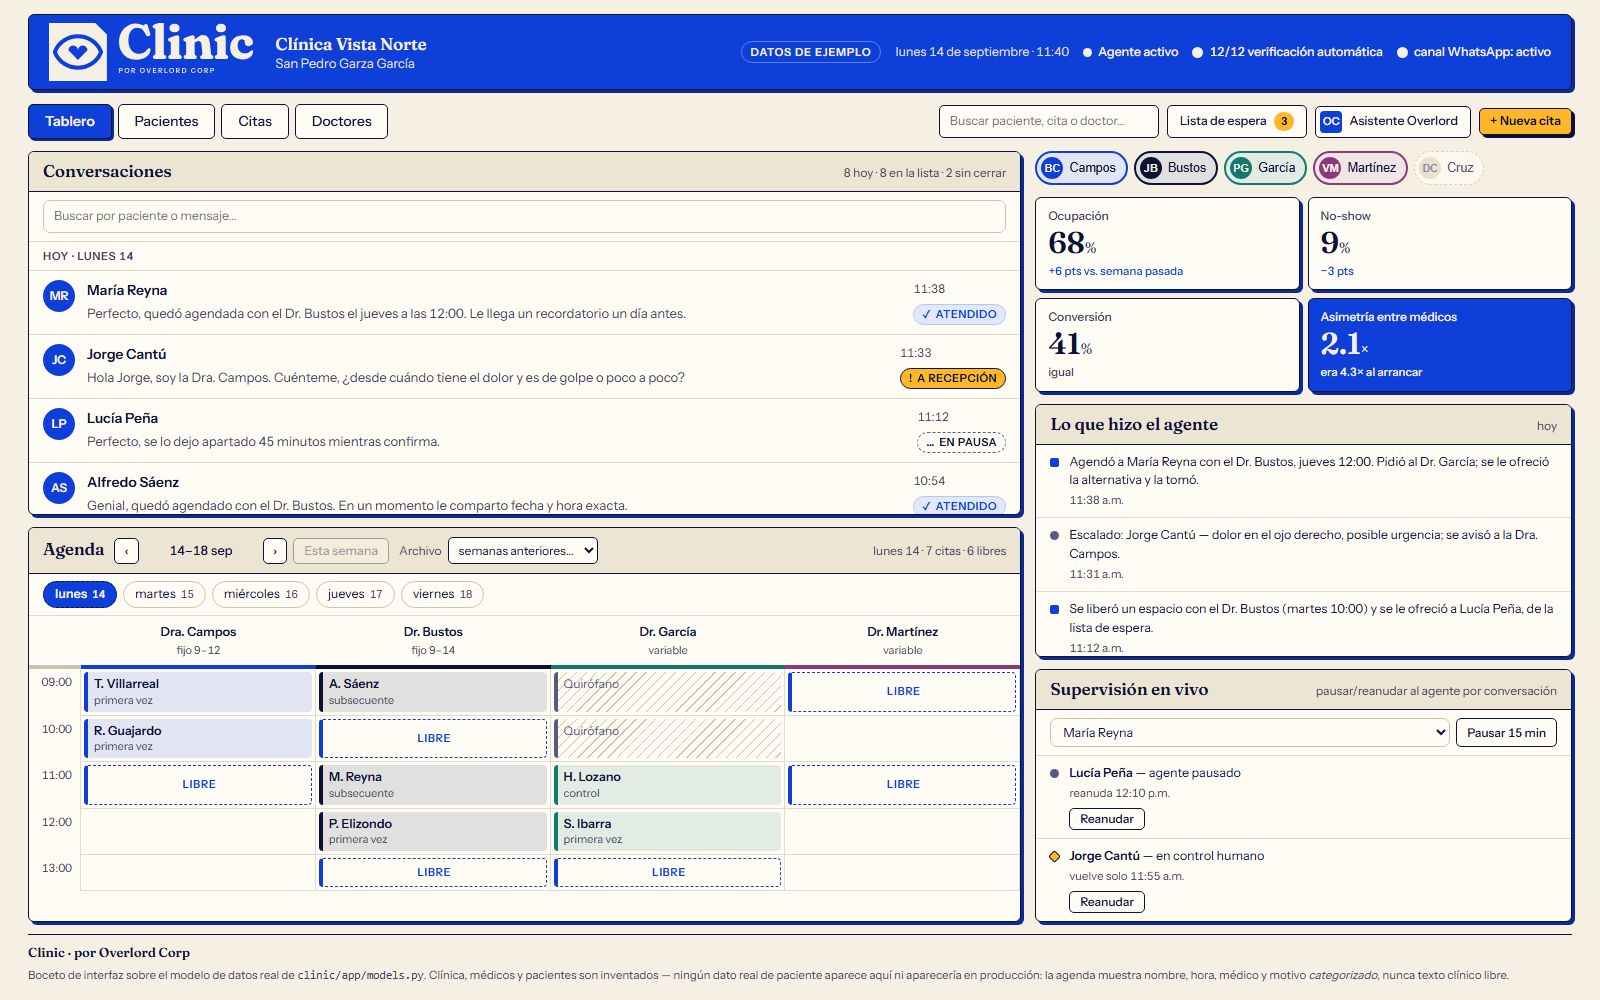Open the Doctores tab
1600x1000 pixels.
pos(341,121)
